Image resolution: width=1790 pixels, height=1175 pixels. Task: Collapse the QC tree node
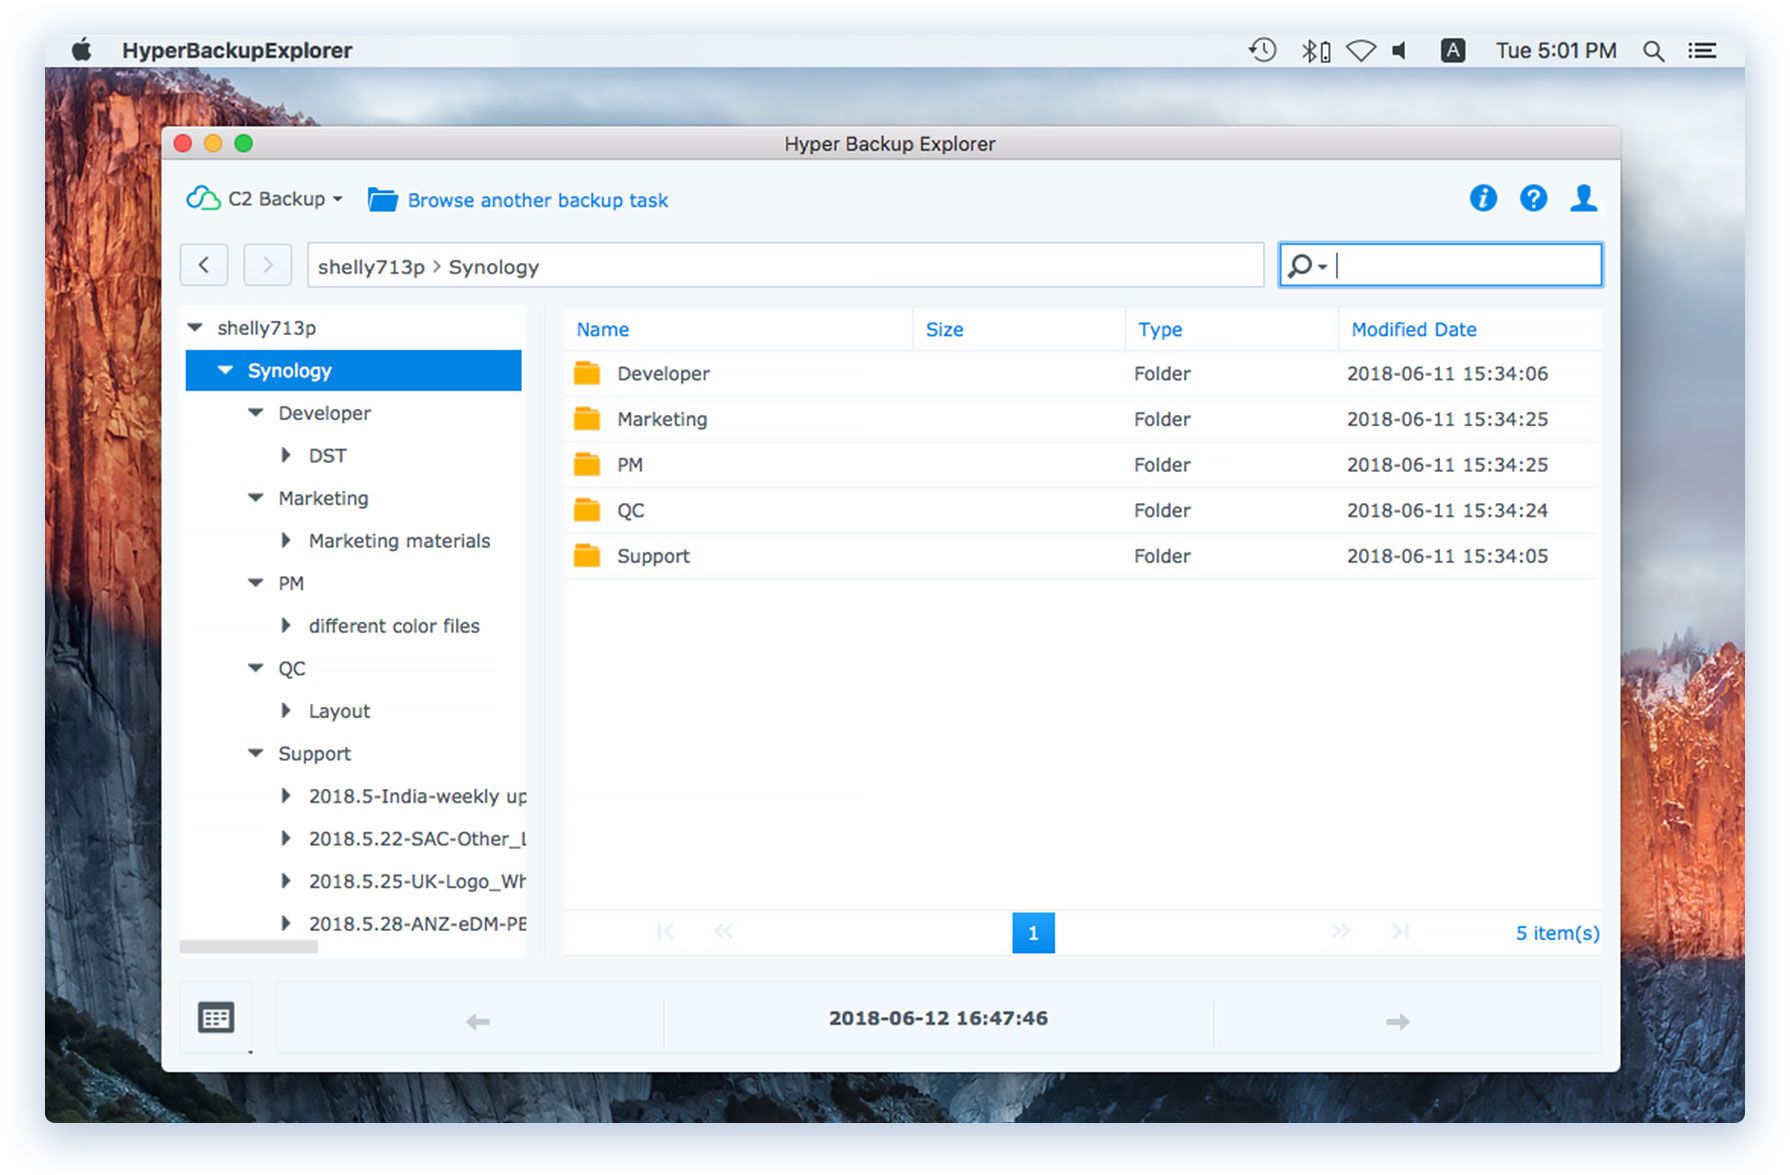click(256, 668)
